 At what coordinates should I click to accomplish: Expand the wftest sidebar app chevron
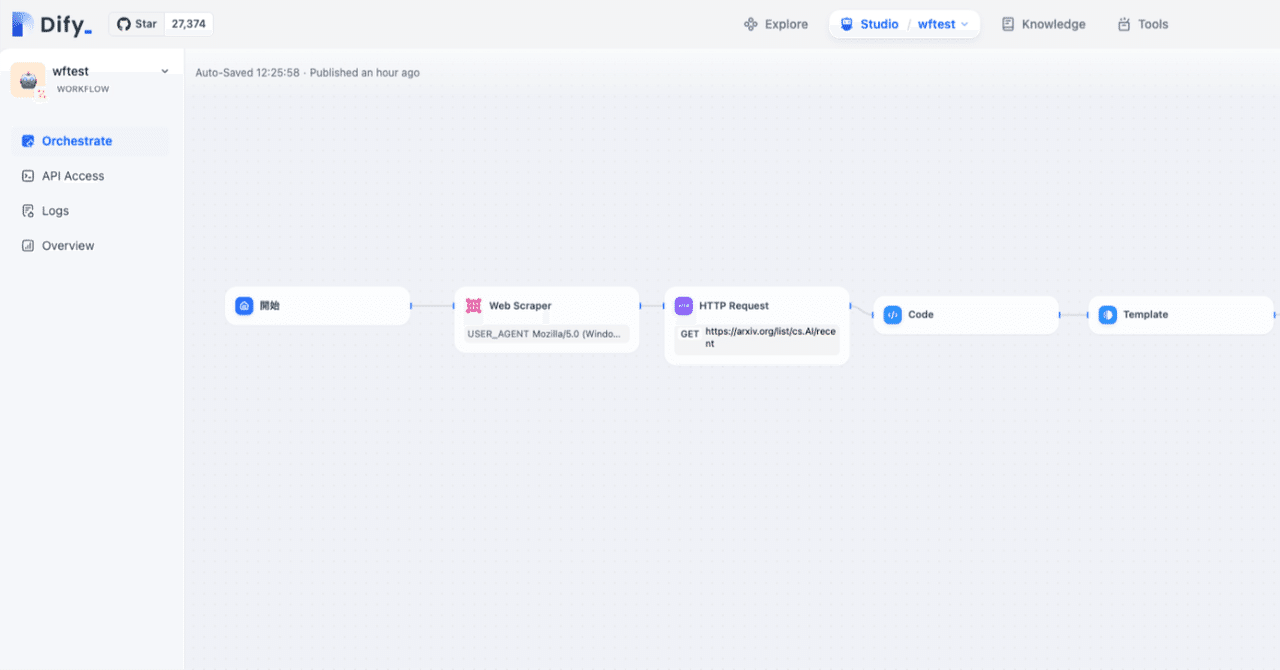[x=165, y=71]
